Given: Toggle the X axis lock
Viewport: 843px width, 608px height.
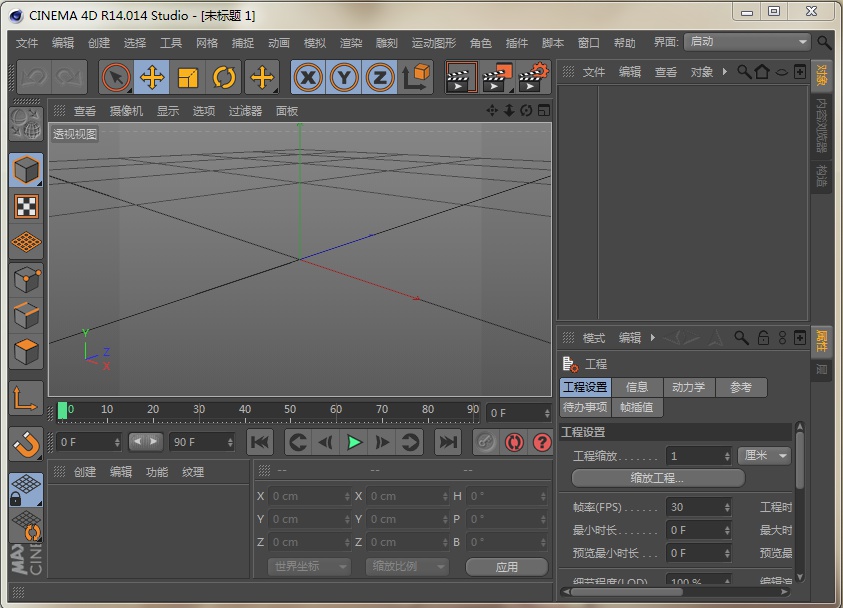Looking at the screenshot, I should [x=309, y=77].
